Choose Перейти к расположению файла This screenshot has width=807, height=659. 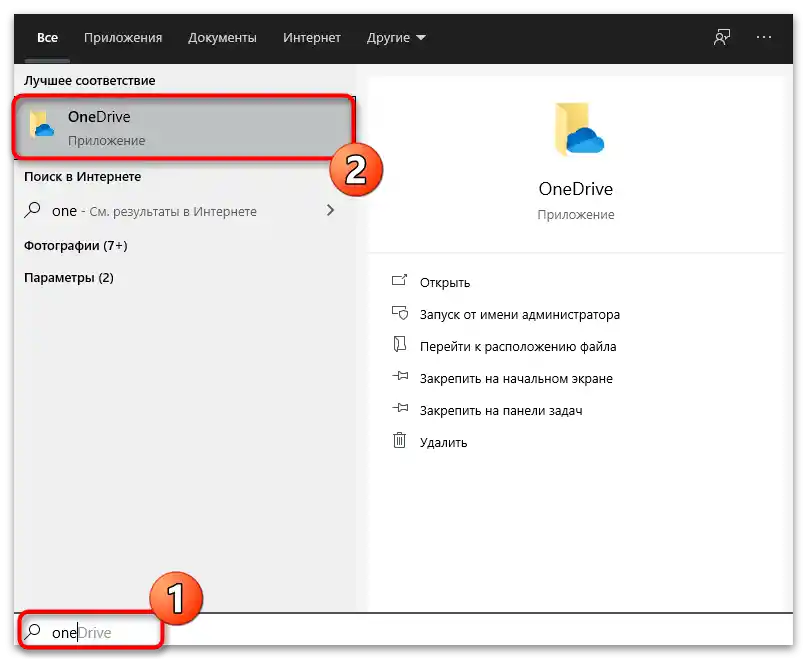[518, 346]
